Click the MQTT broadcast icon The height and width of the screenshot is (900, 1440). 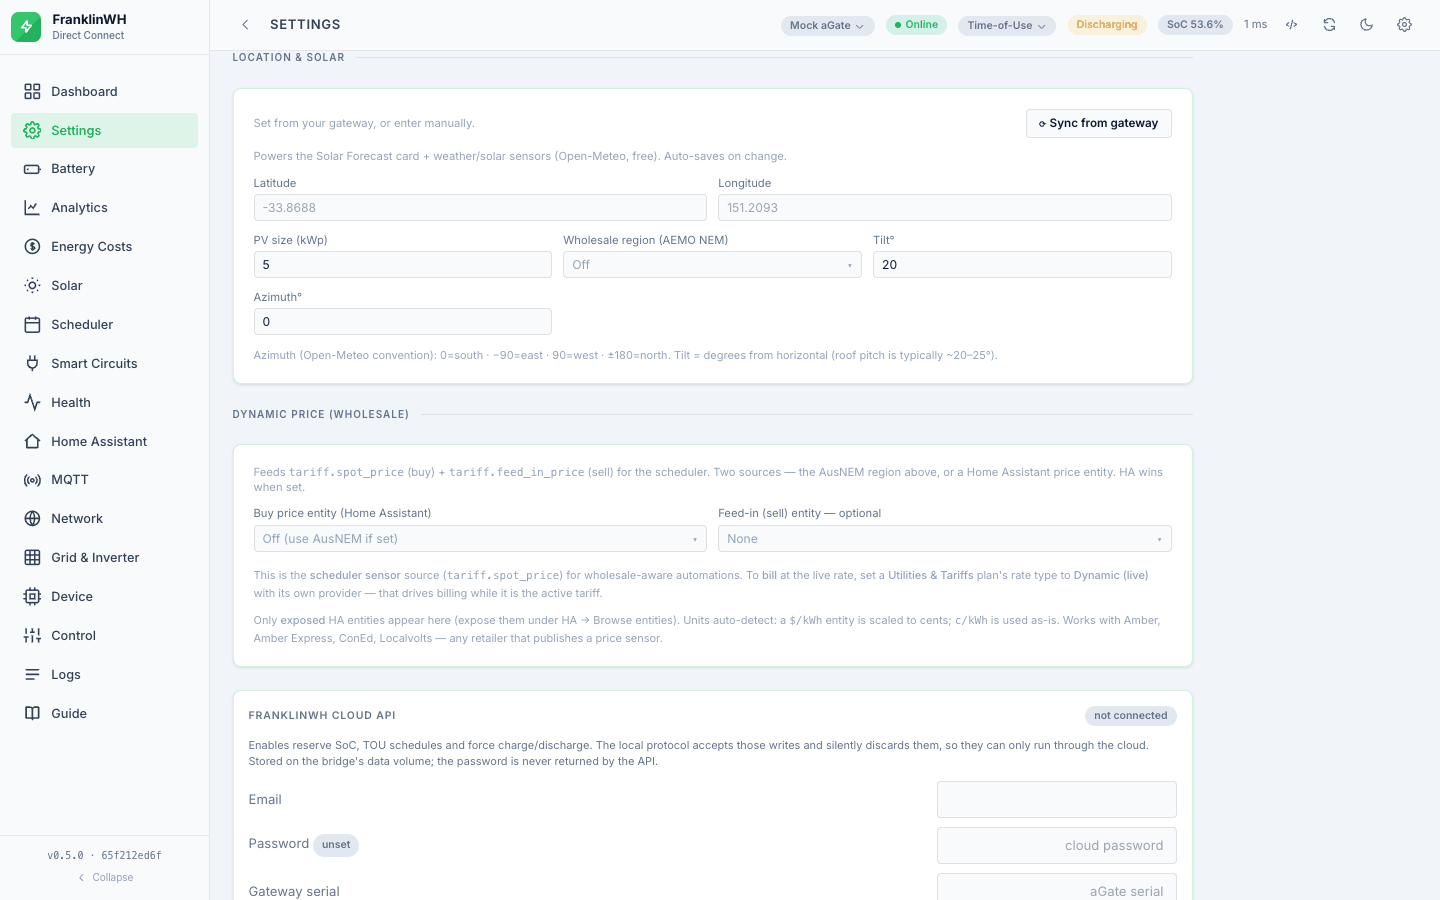[x=32, y=480]
